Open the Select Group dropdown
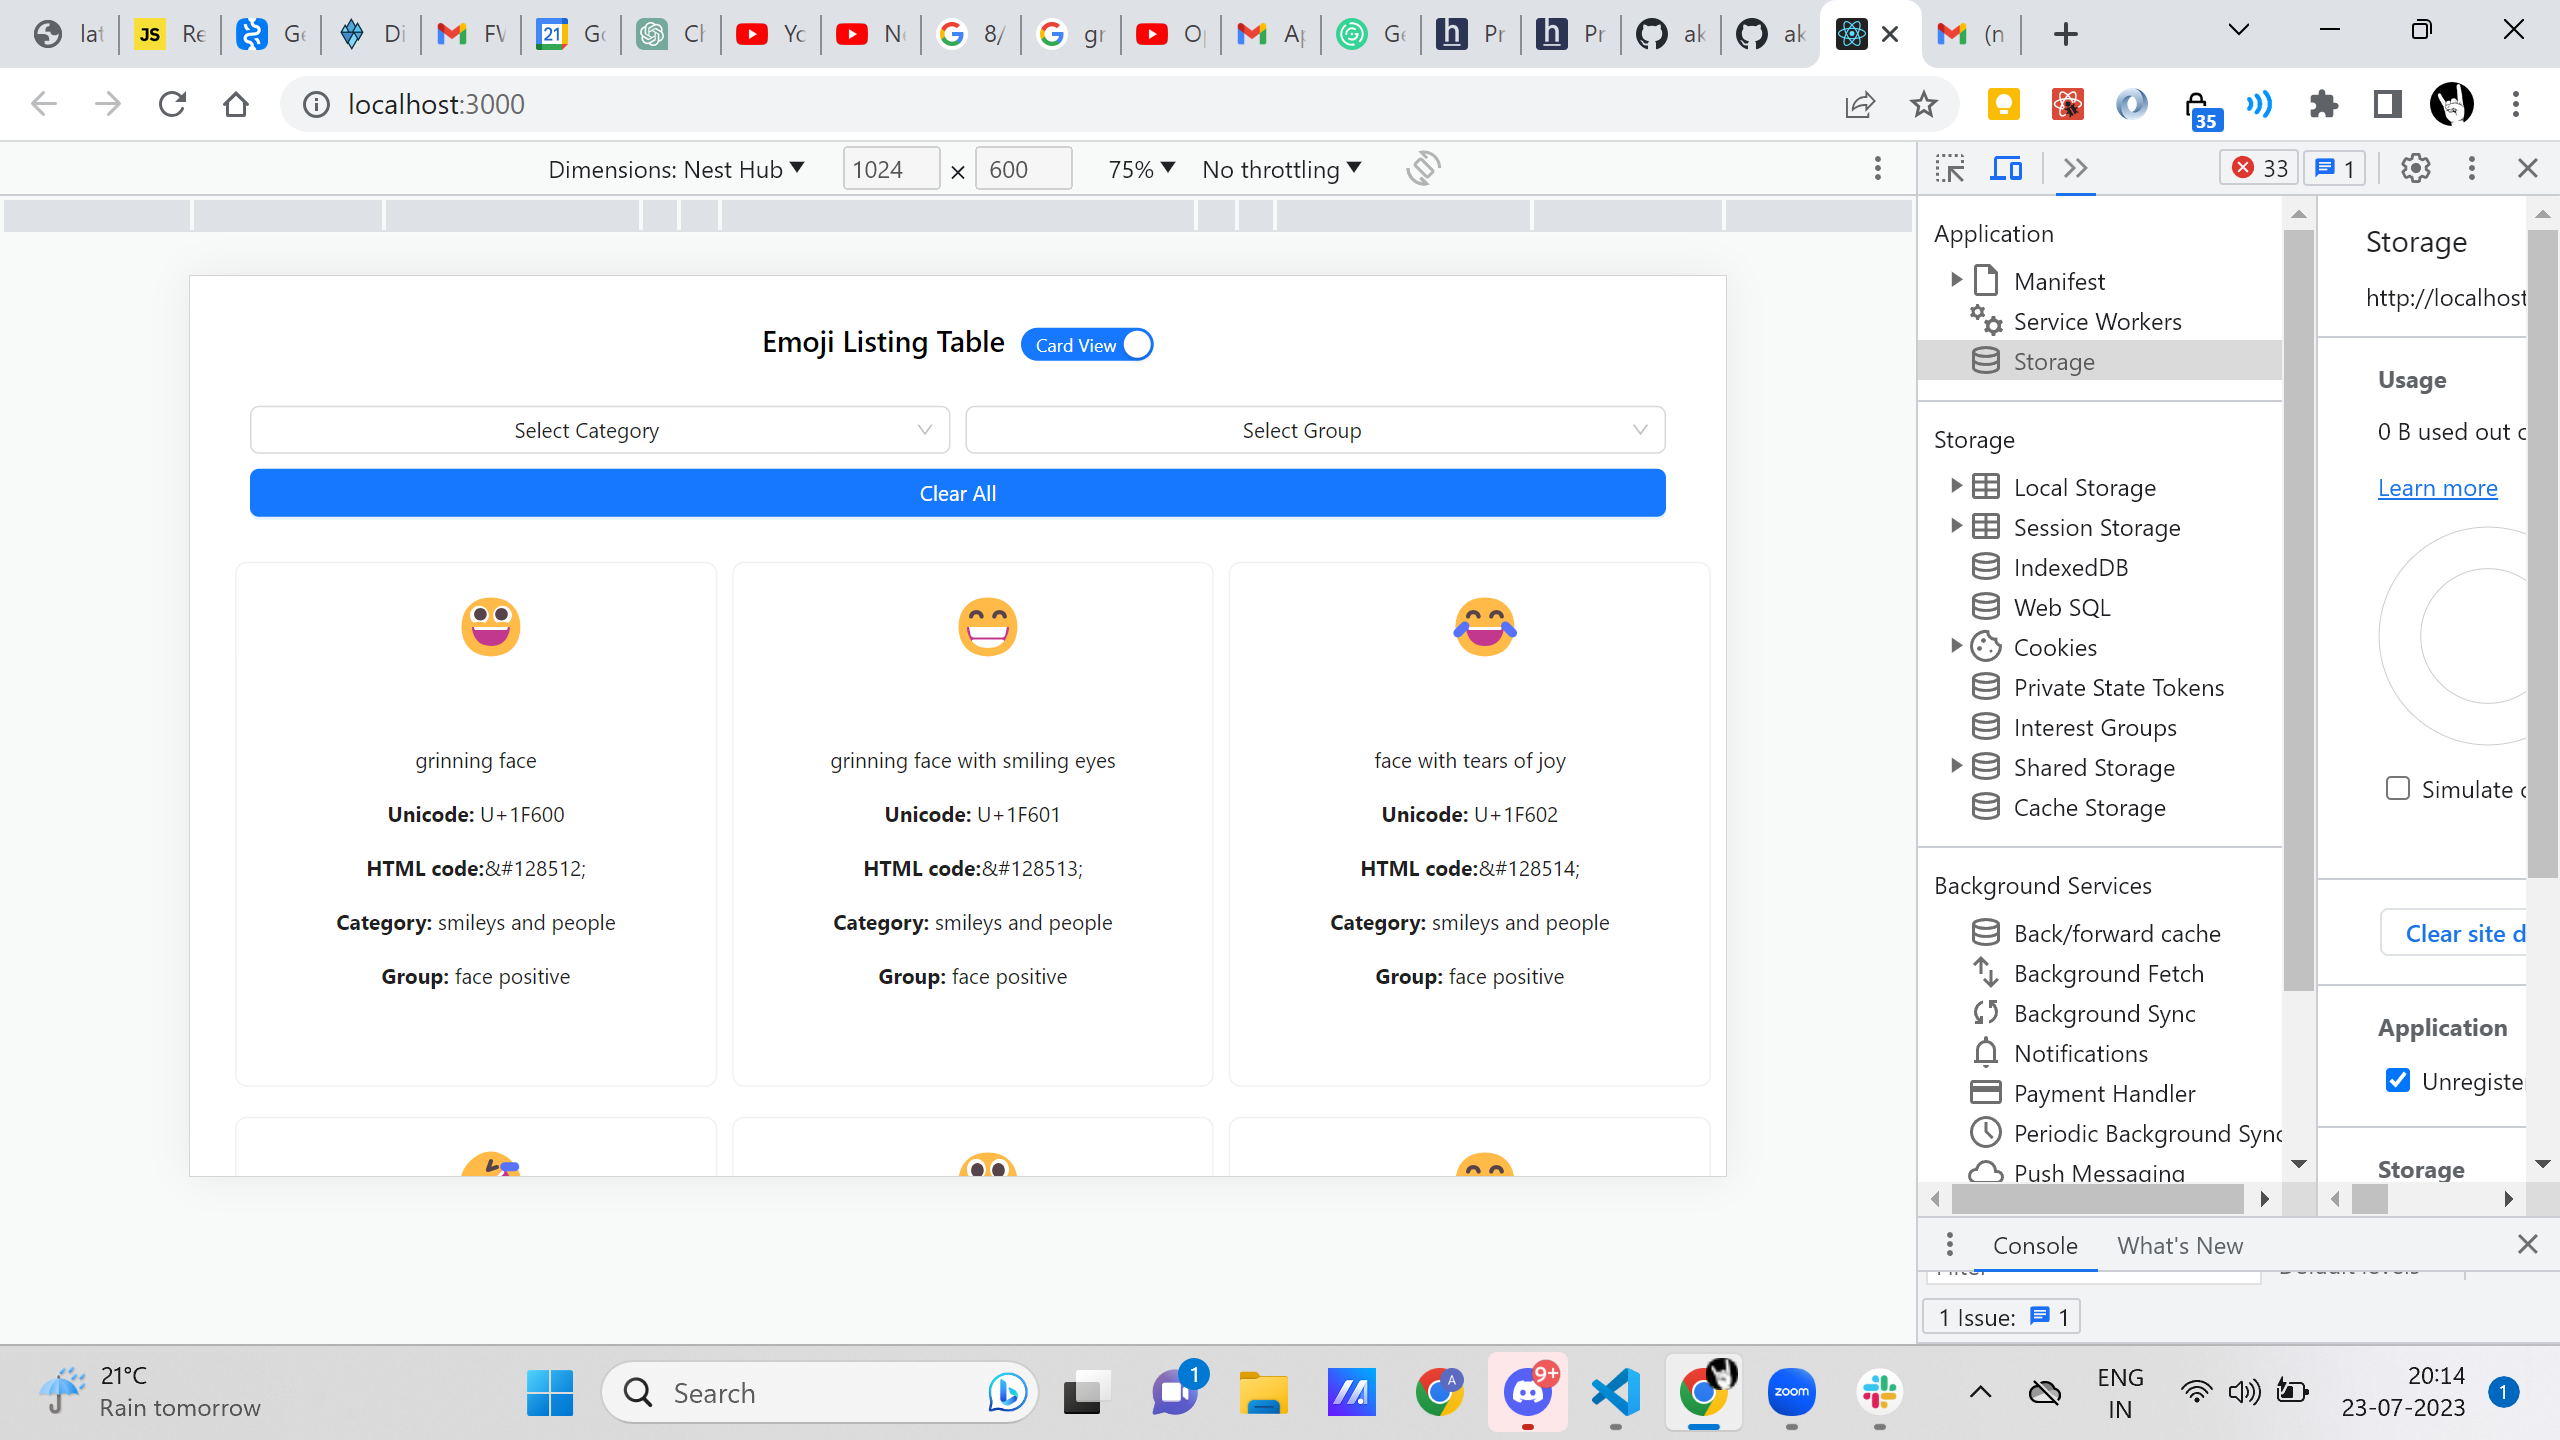This screenshot has height=1440, width=2560. pos(1314,430)
